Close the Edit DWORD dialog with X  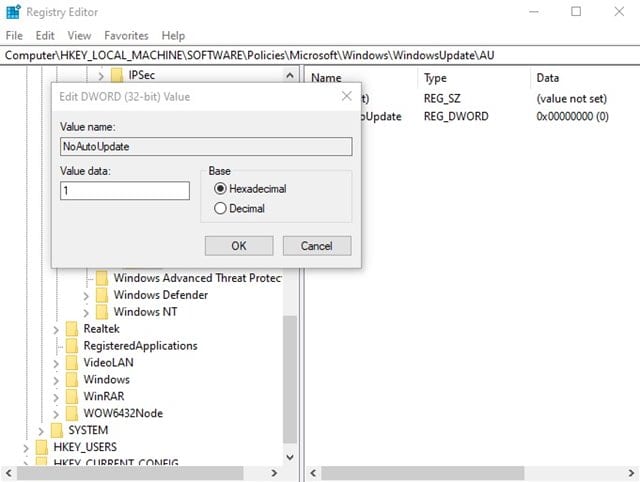tap(346, 96)
